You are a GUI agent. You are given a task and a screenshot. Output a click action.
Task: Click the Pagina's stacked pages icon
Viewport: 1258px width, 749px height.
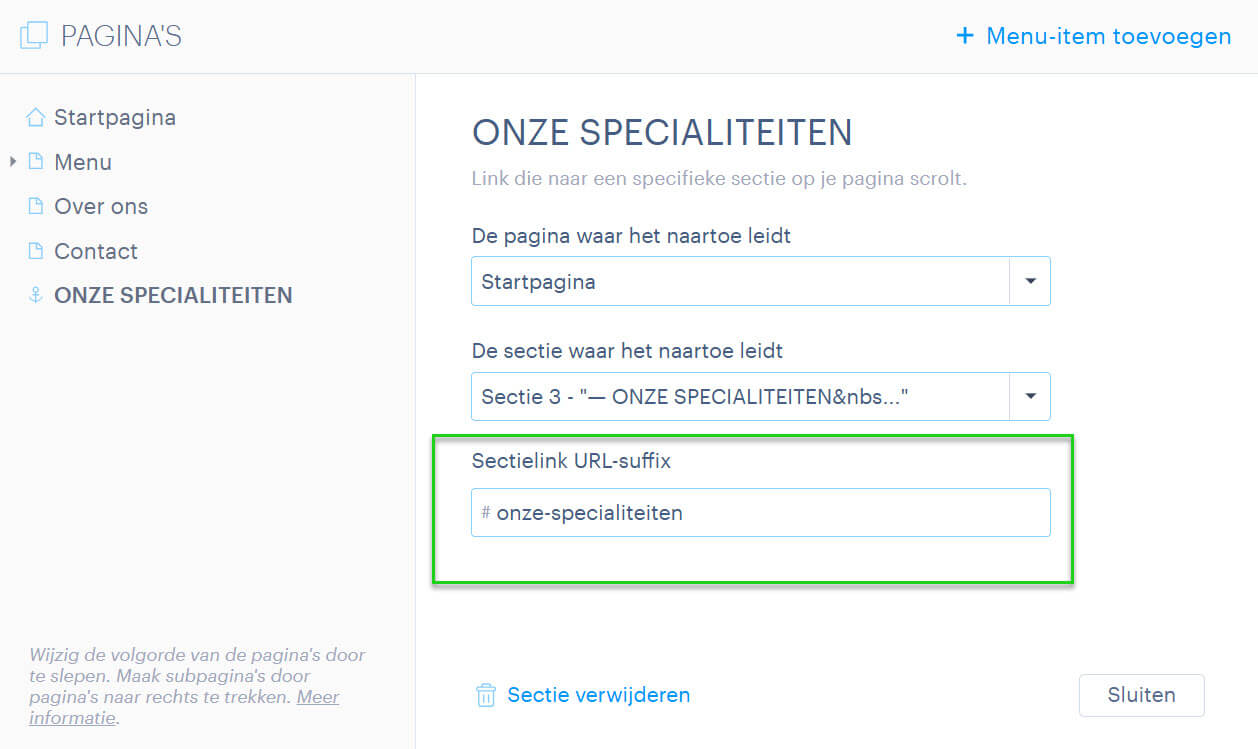(34, 36)
